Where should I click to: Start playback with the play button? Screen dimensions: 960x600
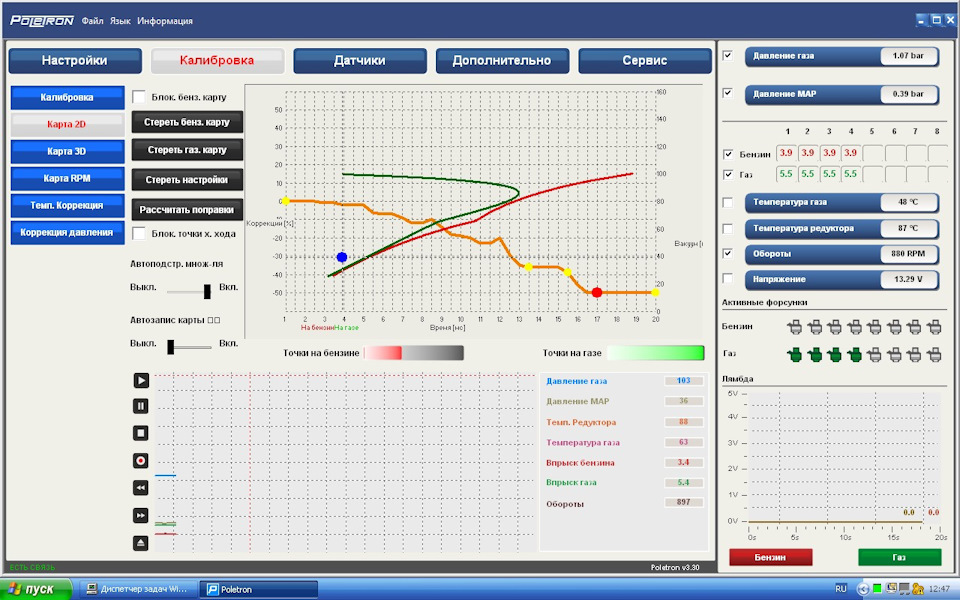141,380
